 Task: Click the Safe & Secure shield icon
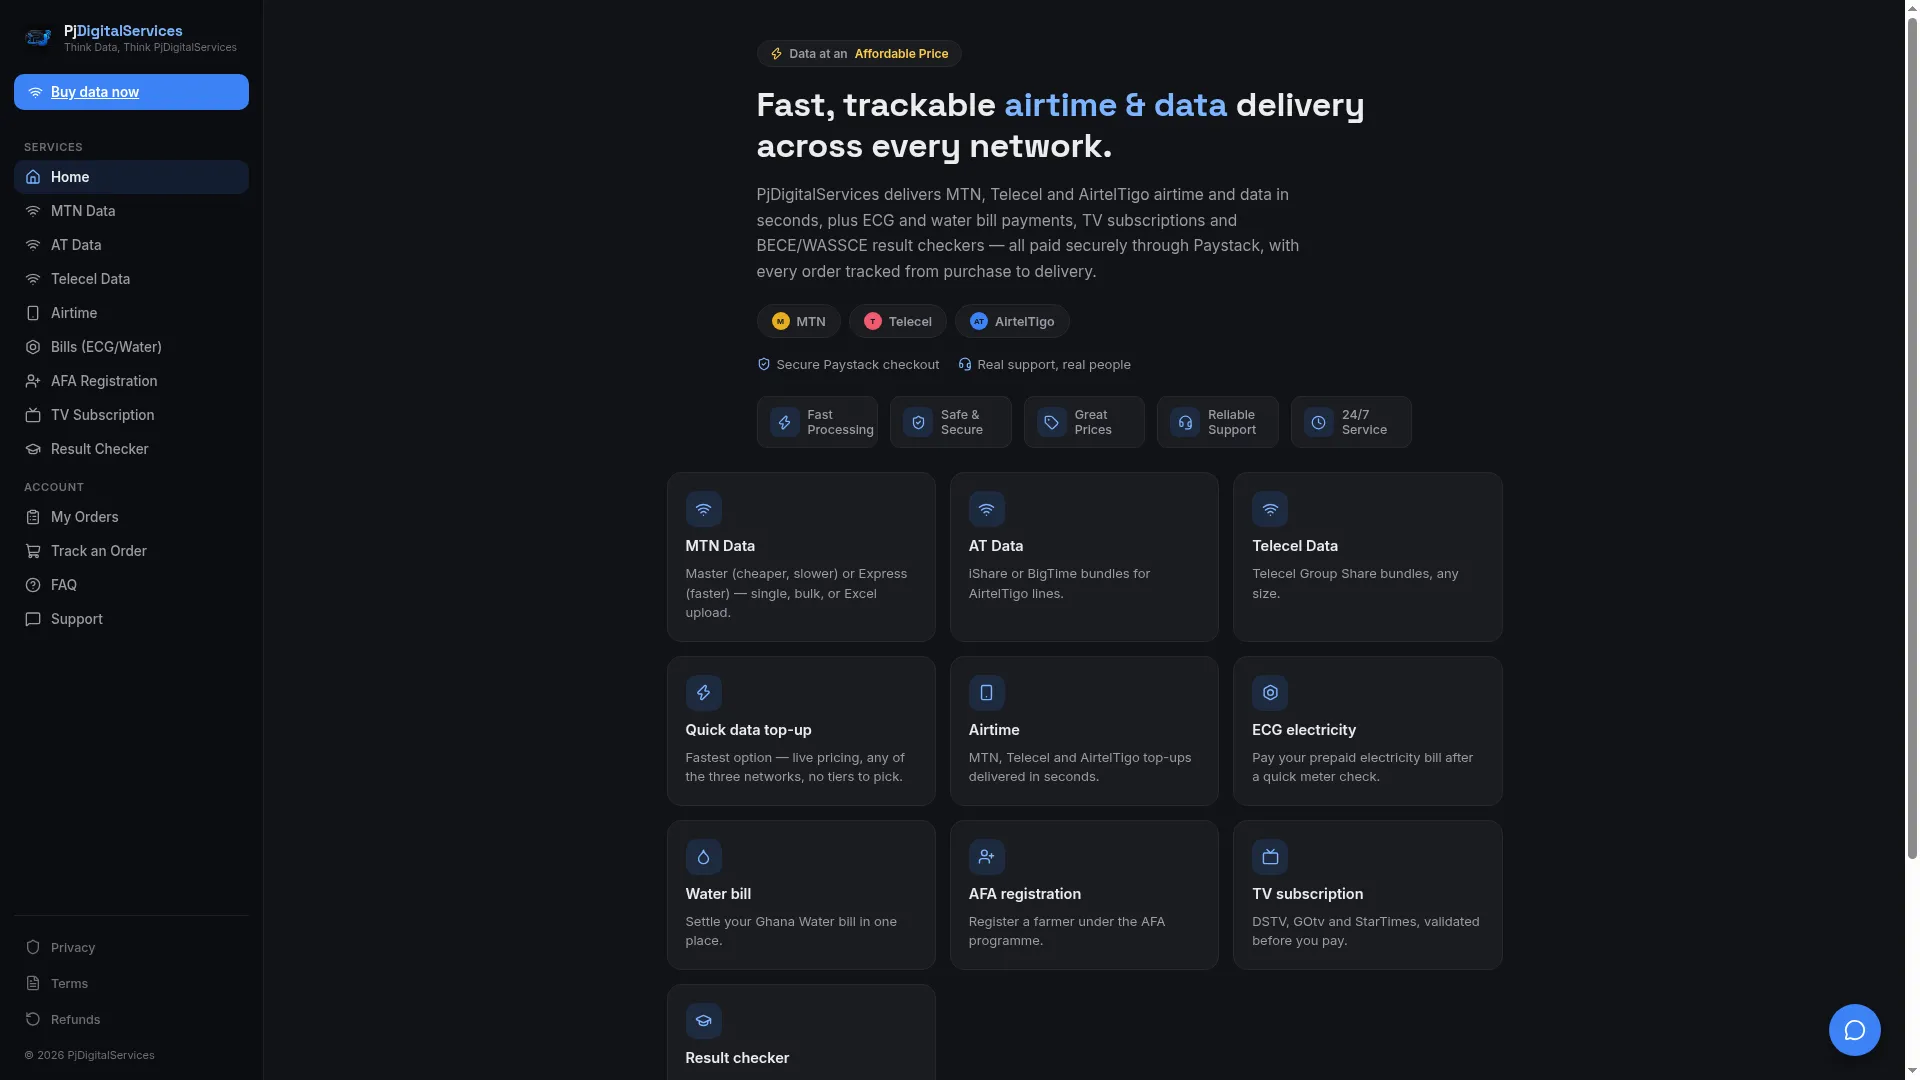[918, 423]
